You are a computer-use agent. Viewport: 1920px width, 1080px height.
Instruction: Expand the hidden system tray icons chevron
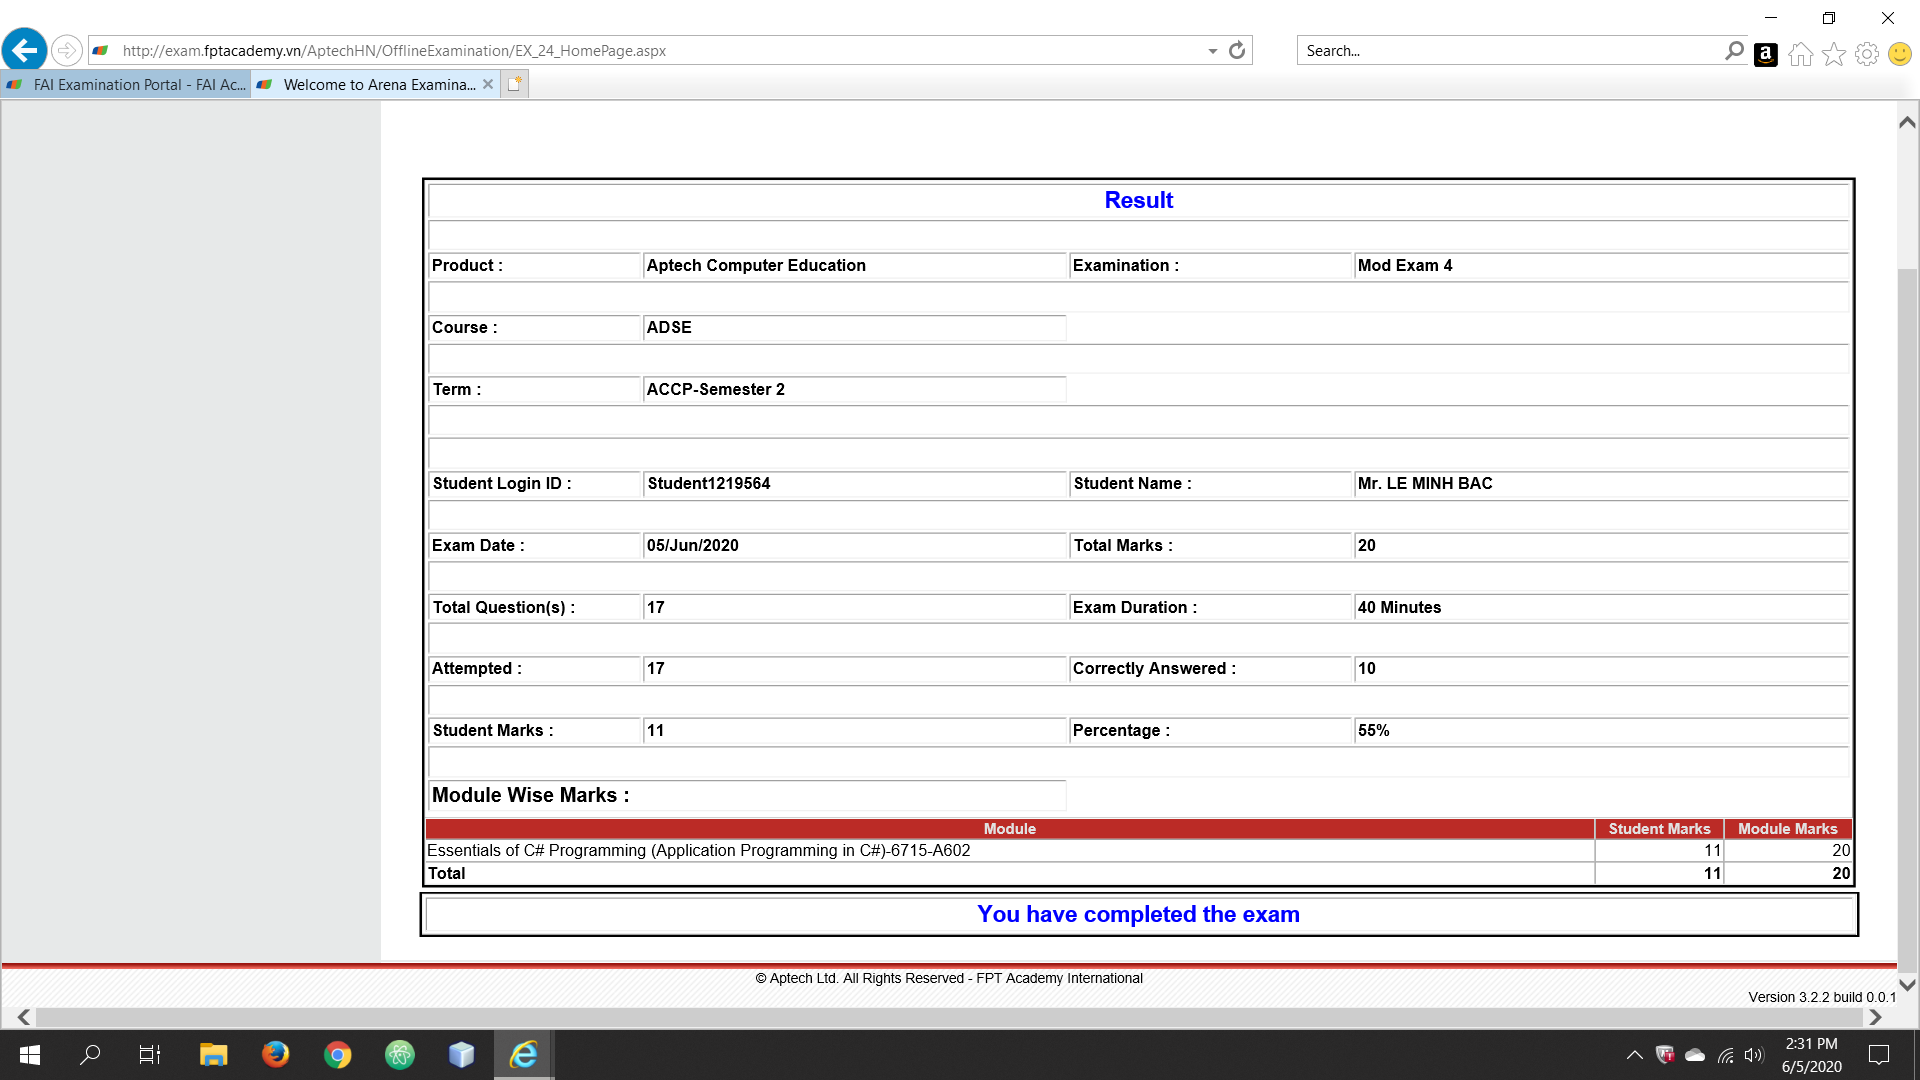point(1634,1055)
